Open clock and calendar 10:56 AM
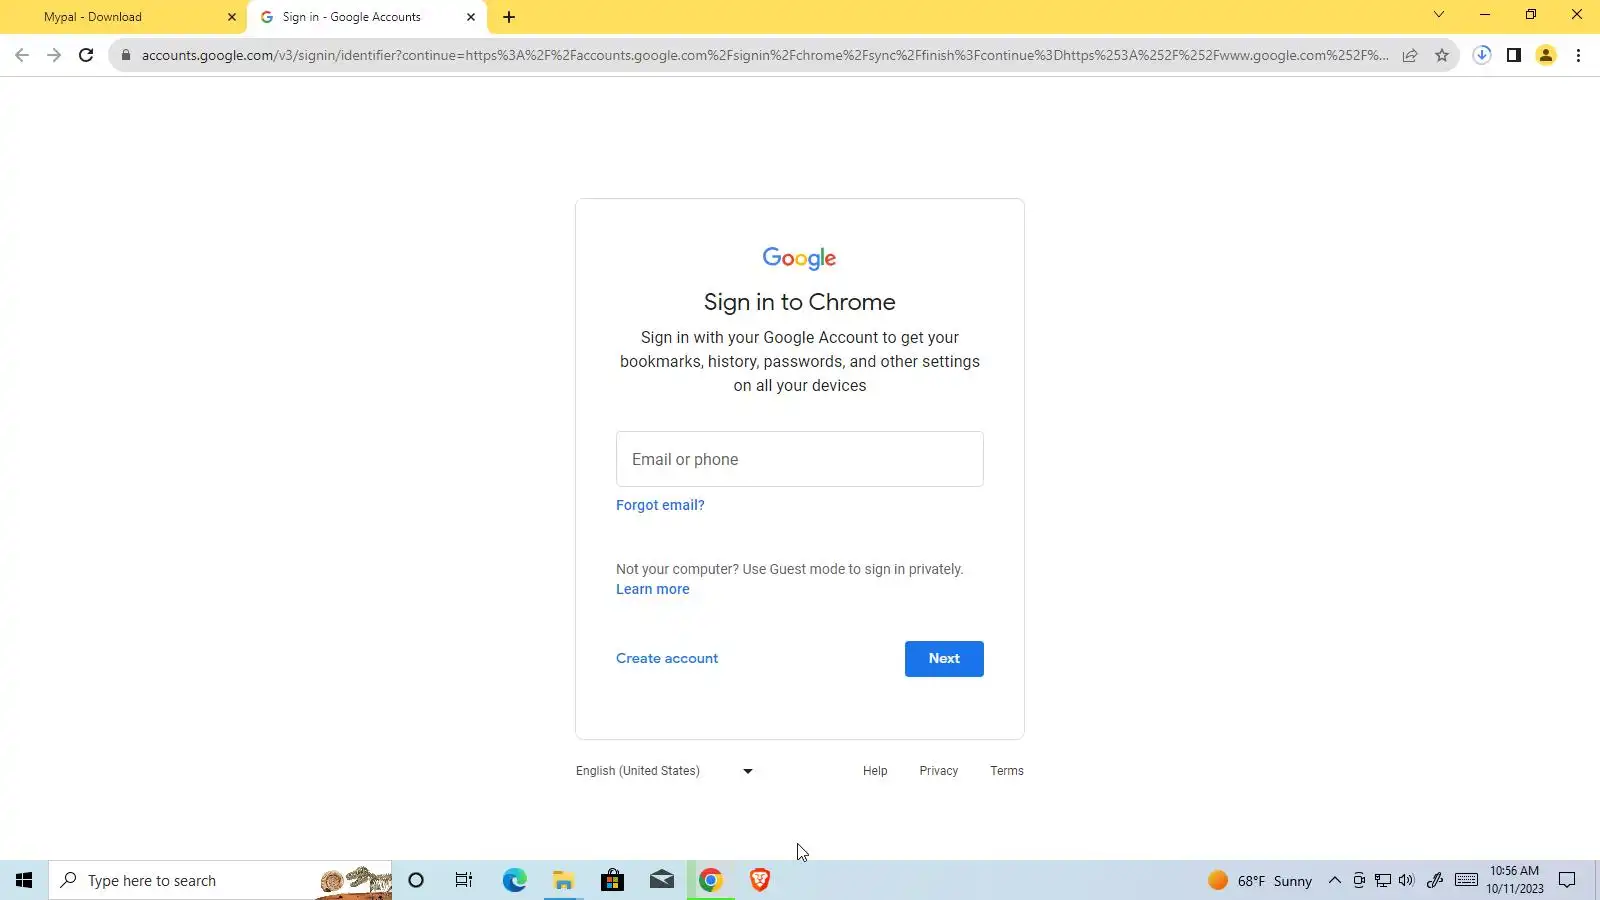The image size is (1600, 900). click(x=1515, y=880)
